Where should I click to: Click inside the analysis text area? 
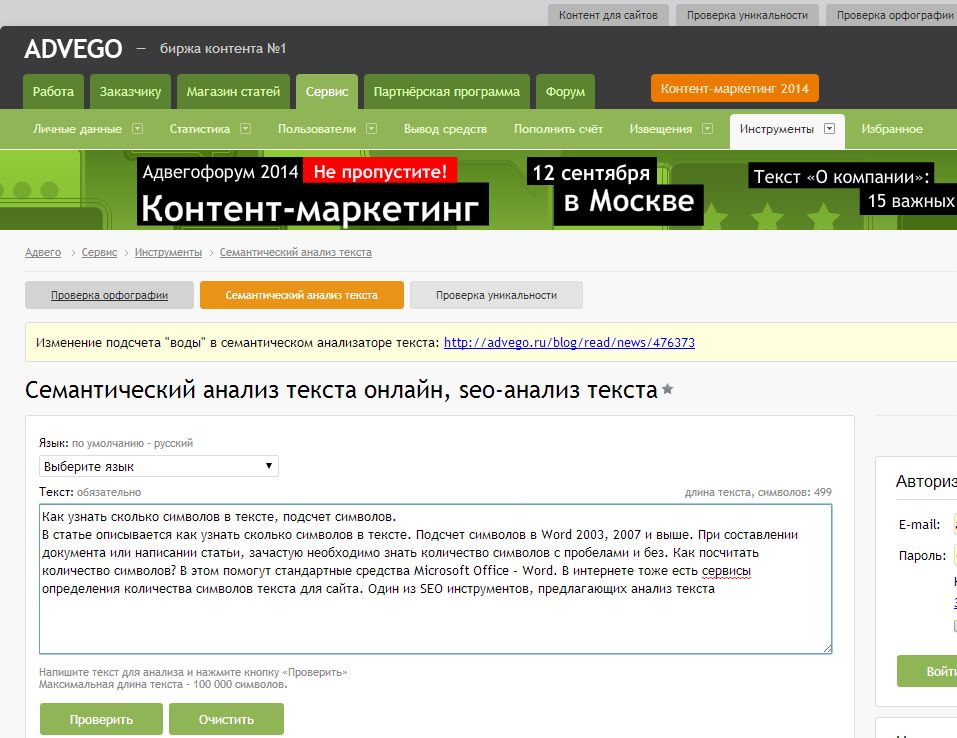(x=435, y=620)
